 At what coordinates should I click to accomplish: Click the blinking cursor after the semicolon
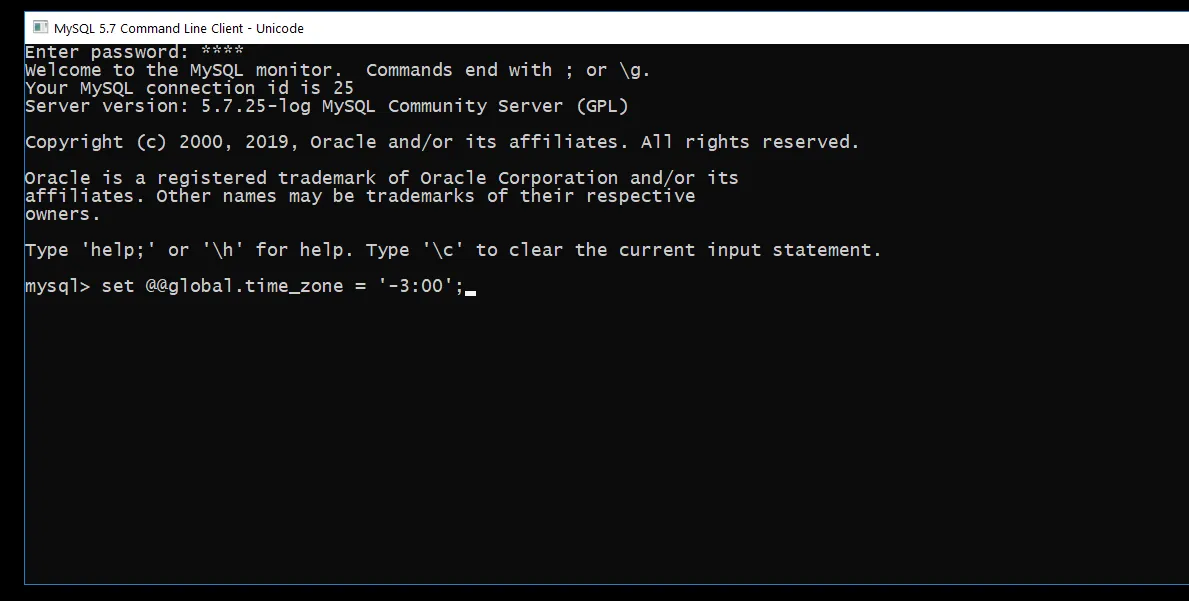(470, 292)
